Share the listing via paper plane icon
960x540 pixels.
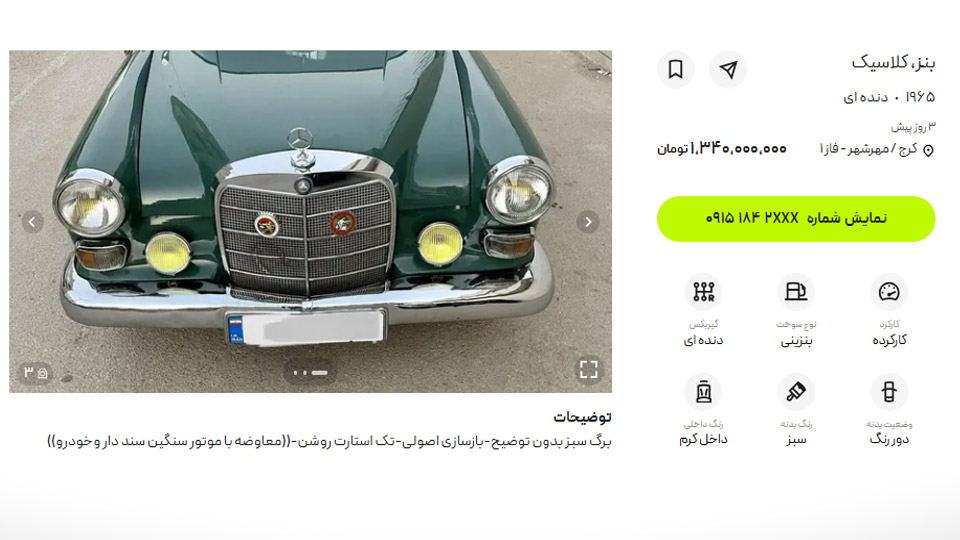tap(728, 69)
